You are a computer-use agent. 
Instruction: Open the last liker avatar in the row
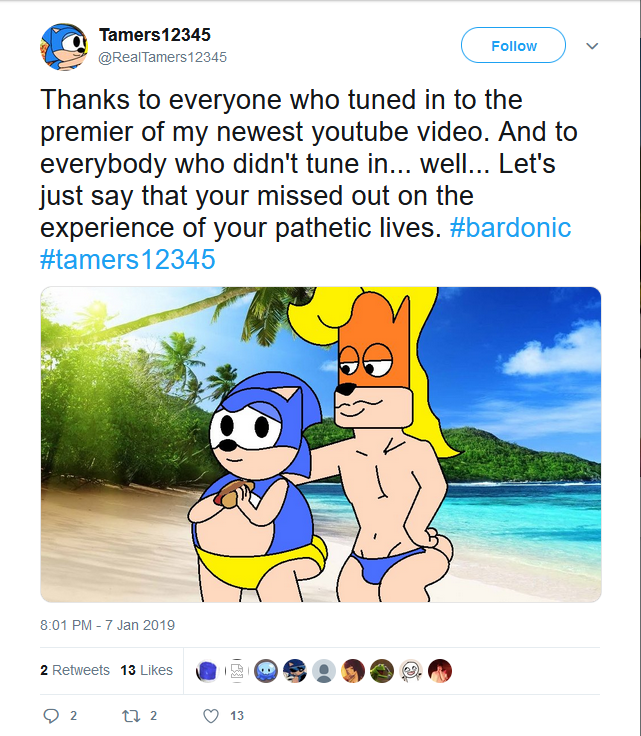pyautogui.click(x=439, y=670)
